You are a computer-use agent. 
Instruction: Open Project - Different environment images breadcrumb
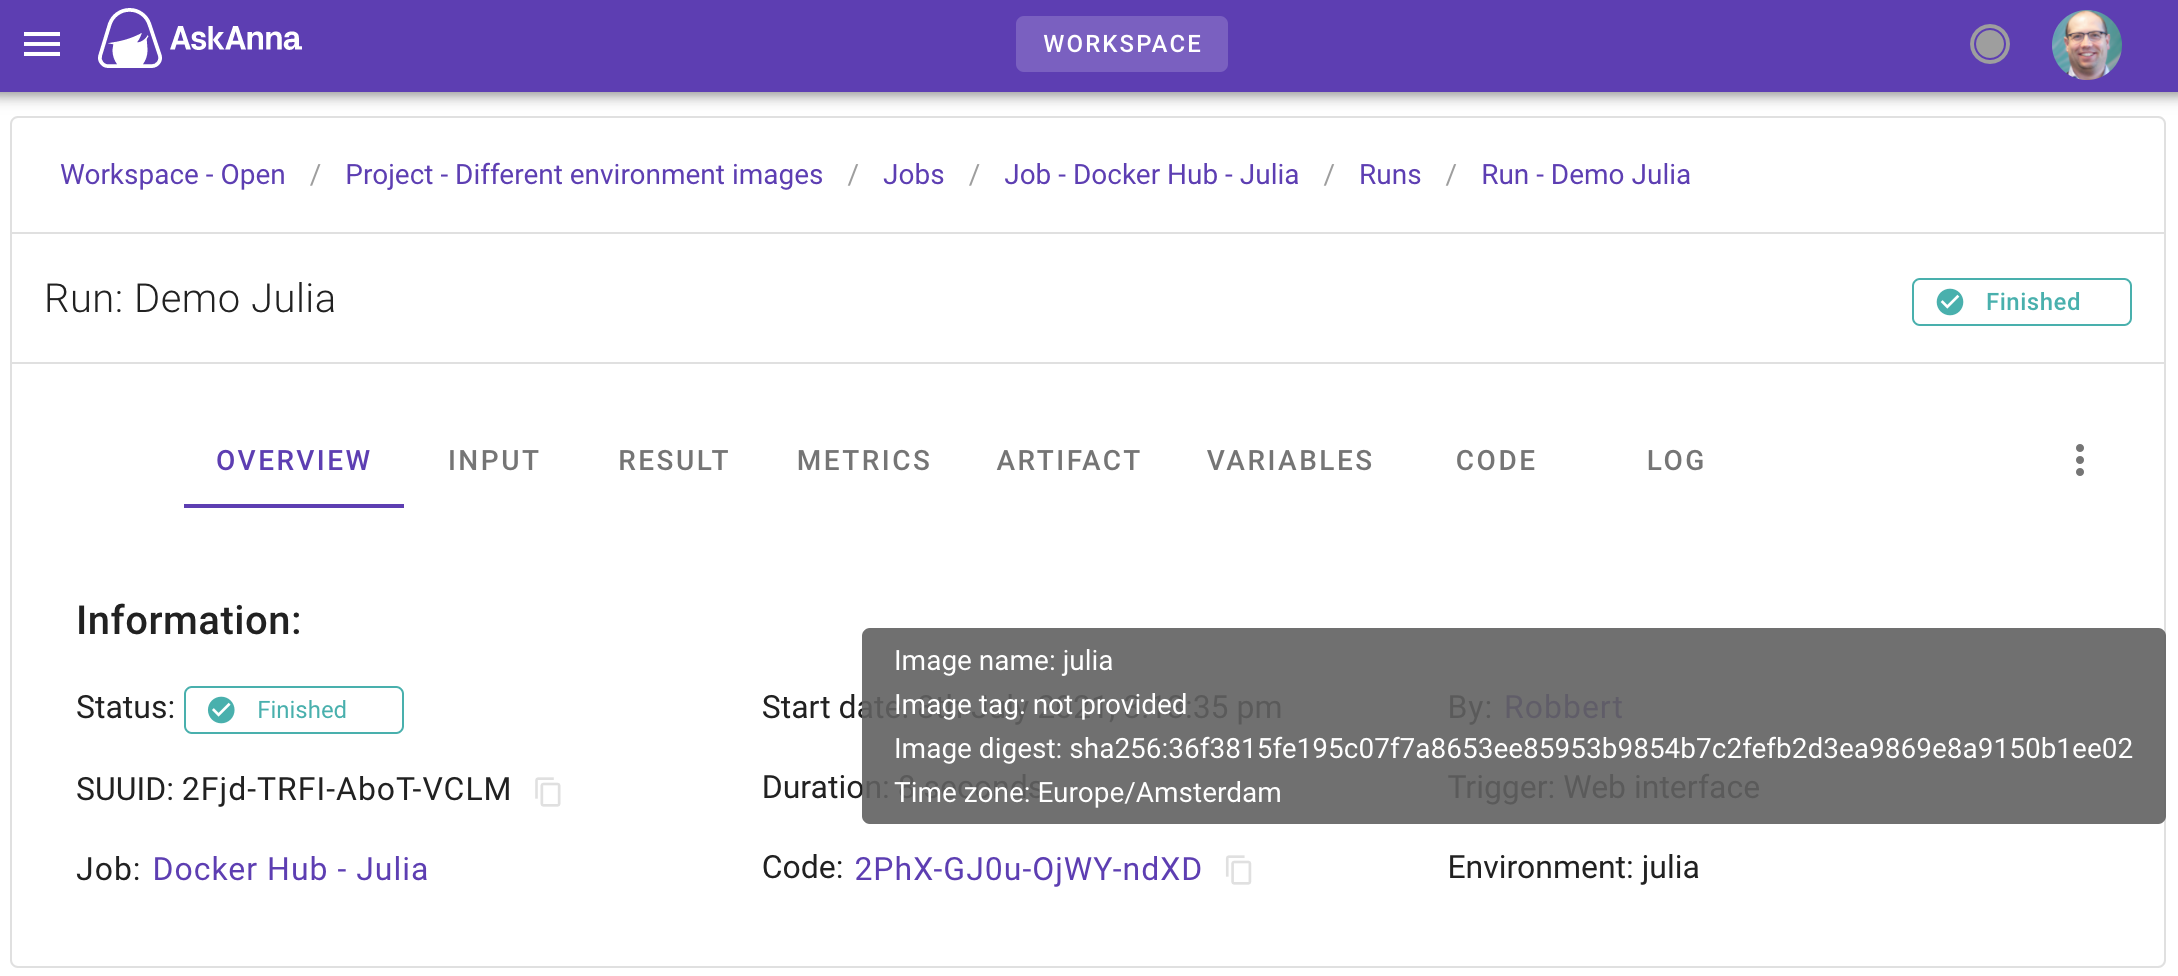point(584,175)
